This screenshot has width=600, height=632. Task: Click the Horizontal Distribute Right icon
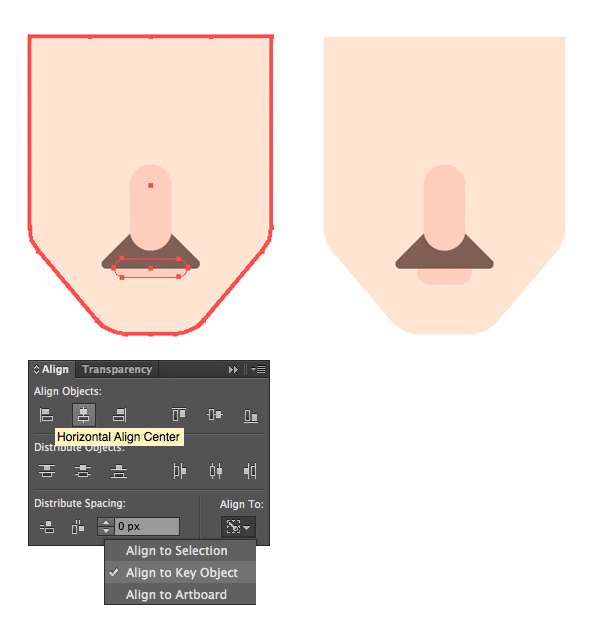(250, 471)
